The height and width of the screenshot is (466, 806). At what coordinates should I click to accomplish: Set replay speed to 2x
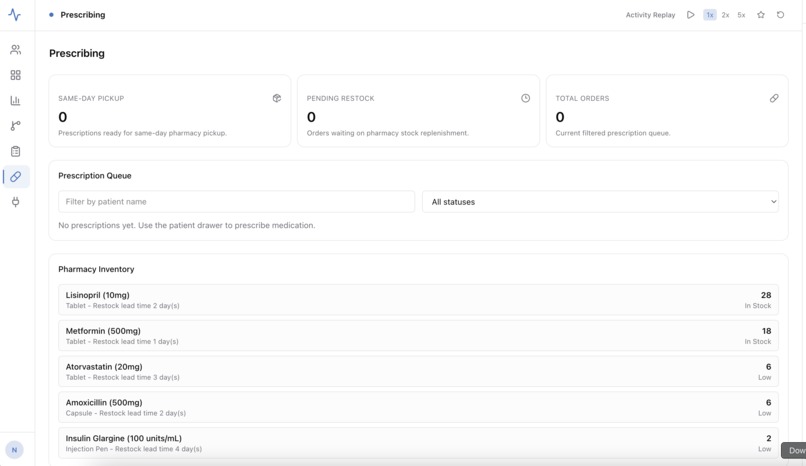(725, 15)
